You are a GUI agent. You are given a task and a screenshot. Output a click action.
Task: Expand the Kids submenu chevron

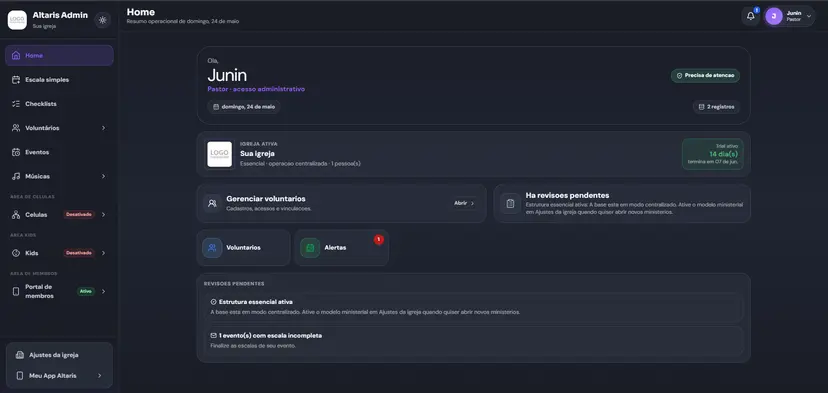104,253
